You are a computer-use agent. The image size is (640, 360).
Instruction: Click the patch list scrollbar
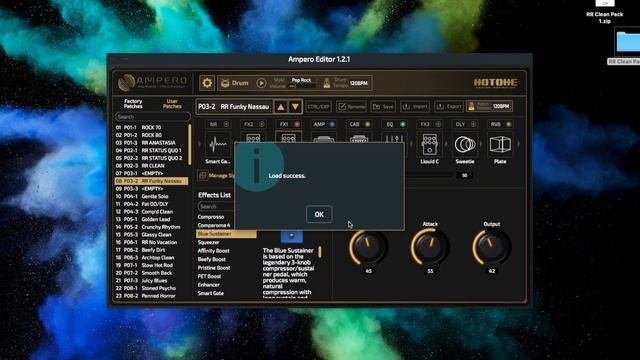click(x=189, y=144)
